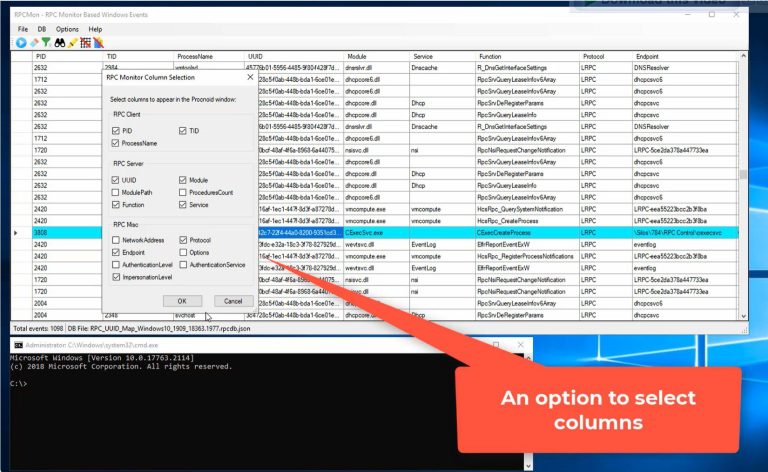Click the HcsRpc_CreateProcess function cell
The image size is (768, 472).
[x=527, y=221]
